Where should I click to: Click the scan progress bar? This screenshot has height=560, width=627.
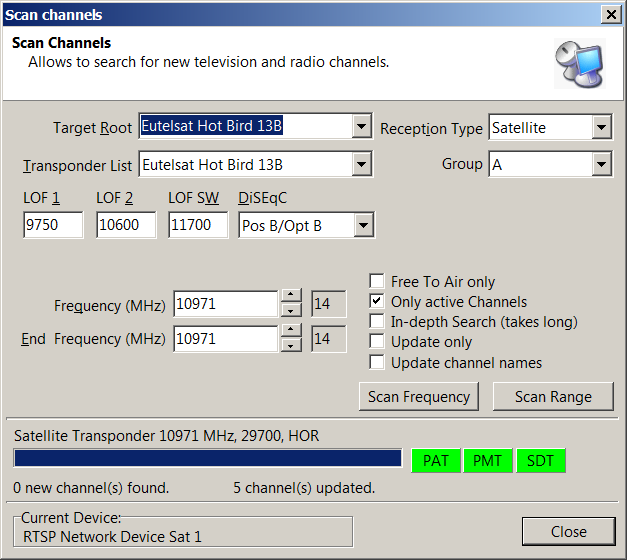click(207, 458)
